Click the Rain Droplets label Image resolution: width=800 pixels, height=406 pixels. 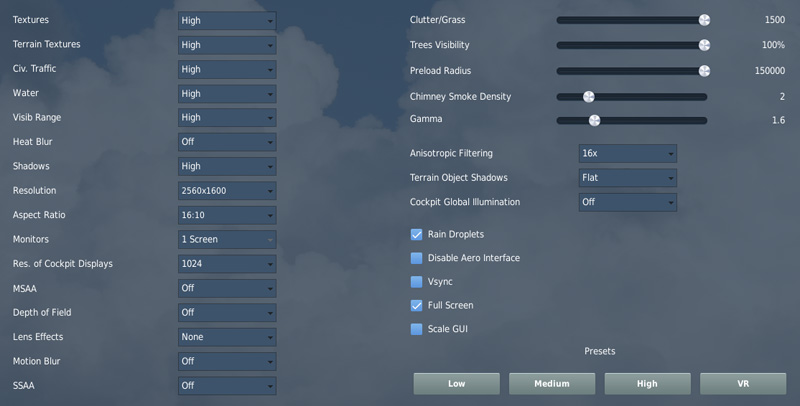[456, 235]
